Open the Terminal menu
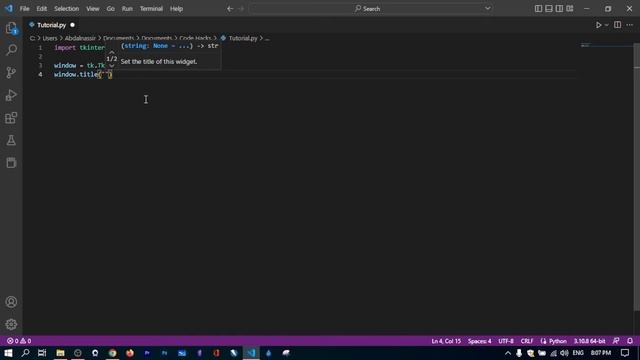This screenshot has height=360, width=640. (x=151, y=9)
